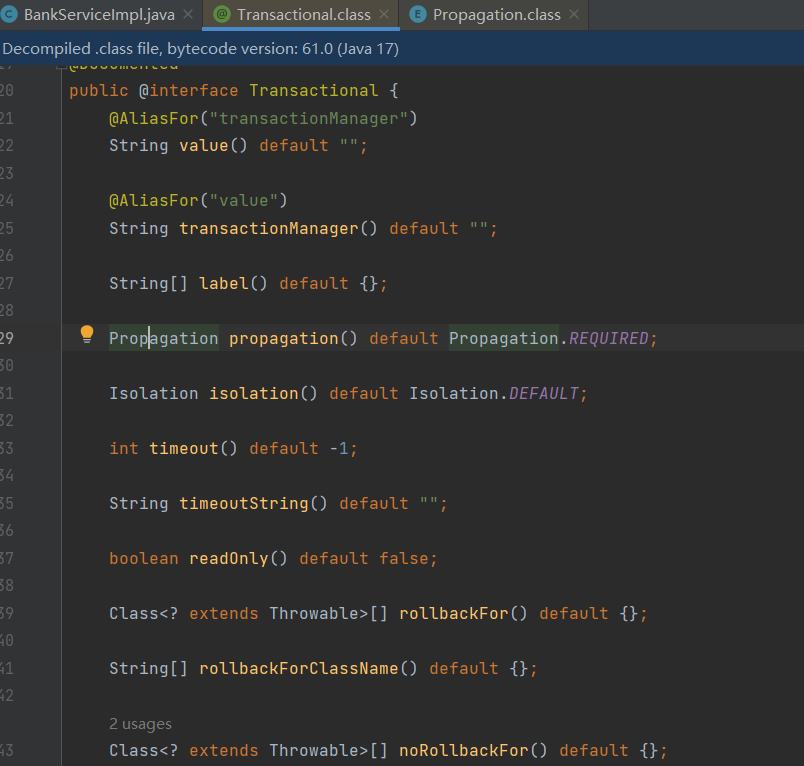Screen dimensions: 804x766
Task: Click the BankServiceImpl.java class file icon
Action: pos(9,15)
